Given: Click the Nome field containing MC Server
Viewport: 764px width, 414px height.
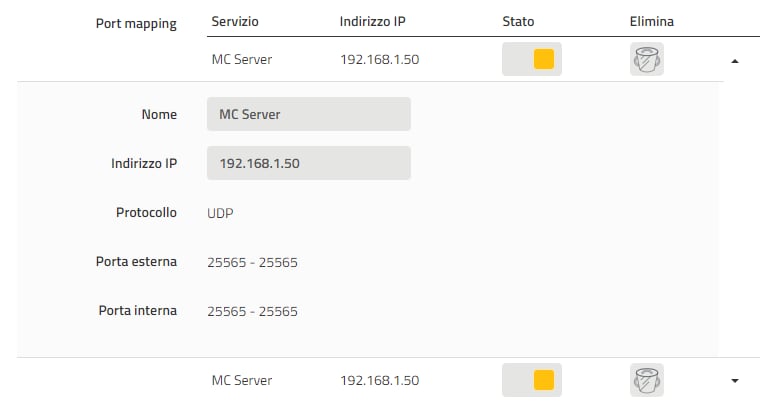Looking at the screenshot, I should [308, 114].
